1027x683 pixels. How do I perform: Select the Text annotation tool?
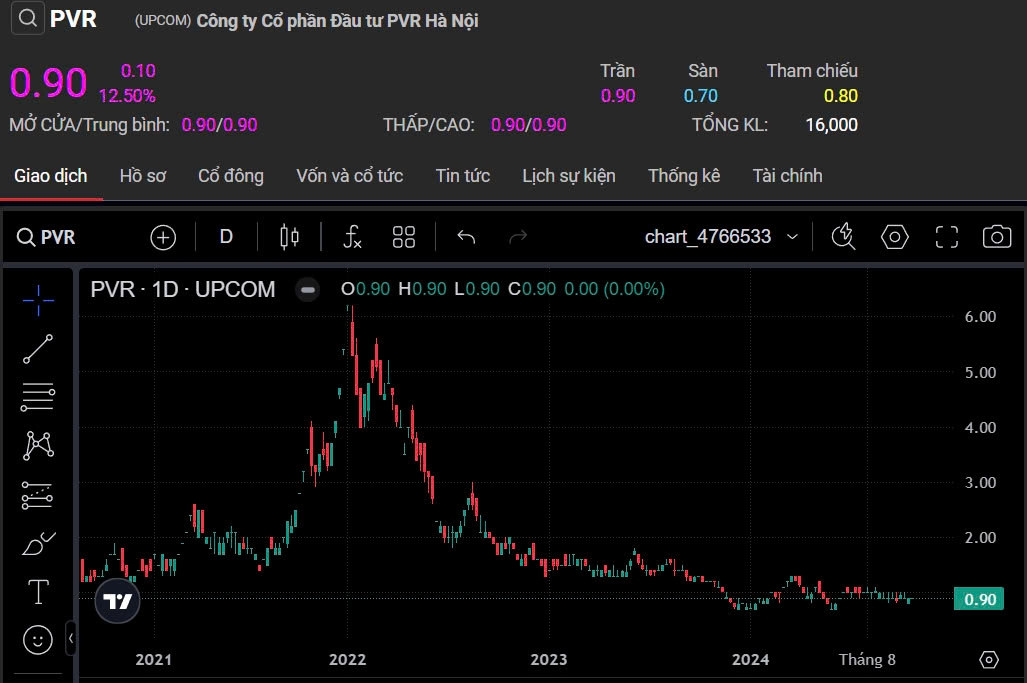coord(38,592)
